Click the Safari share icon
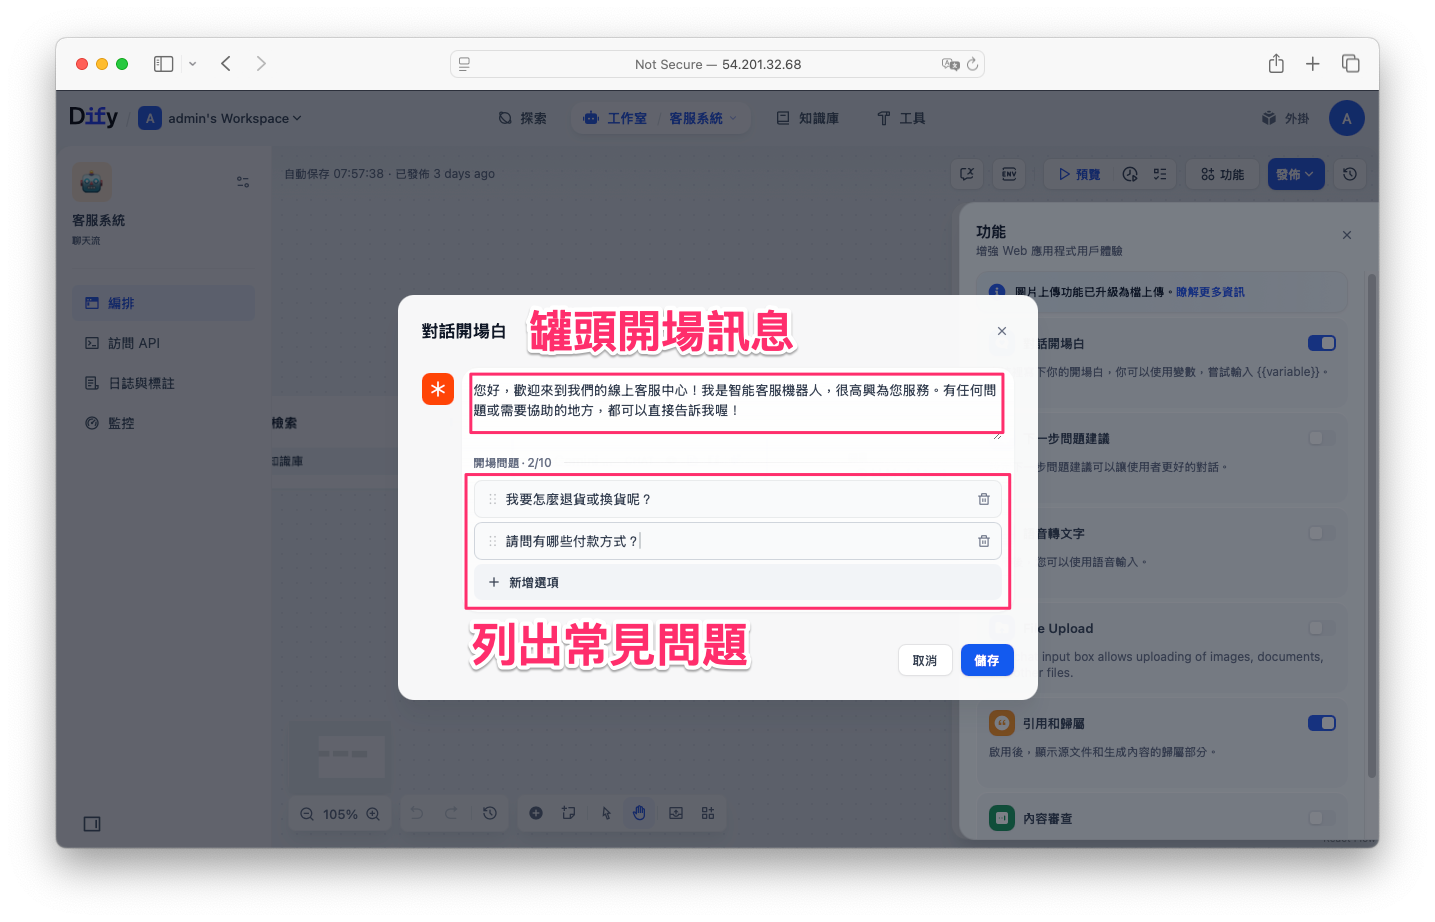The image size is (1435, 922). [x=1276, y=64]
